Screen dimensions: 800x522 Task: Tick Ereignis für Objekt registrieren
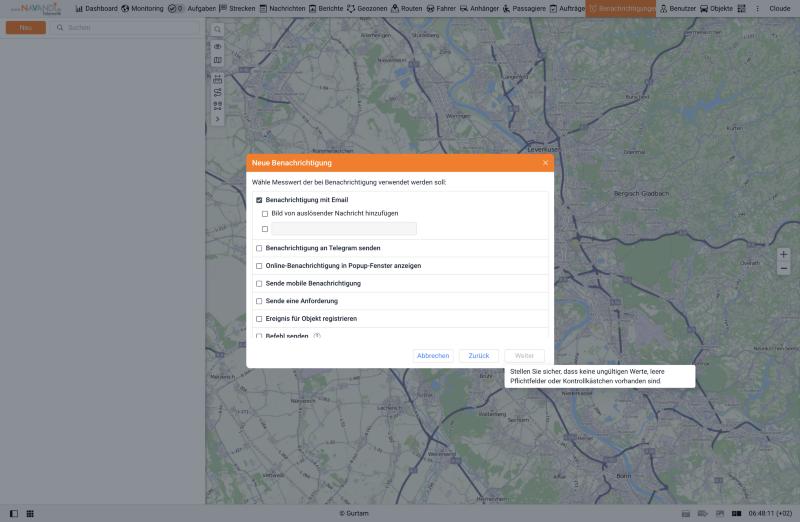point(259,319)
